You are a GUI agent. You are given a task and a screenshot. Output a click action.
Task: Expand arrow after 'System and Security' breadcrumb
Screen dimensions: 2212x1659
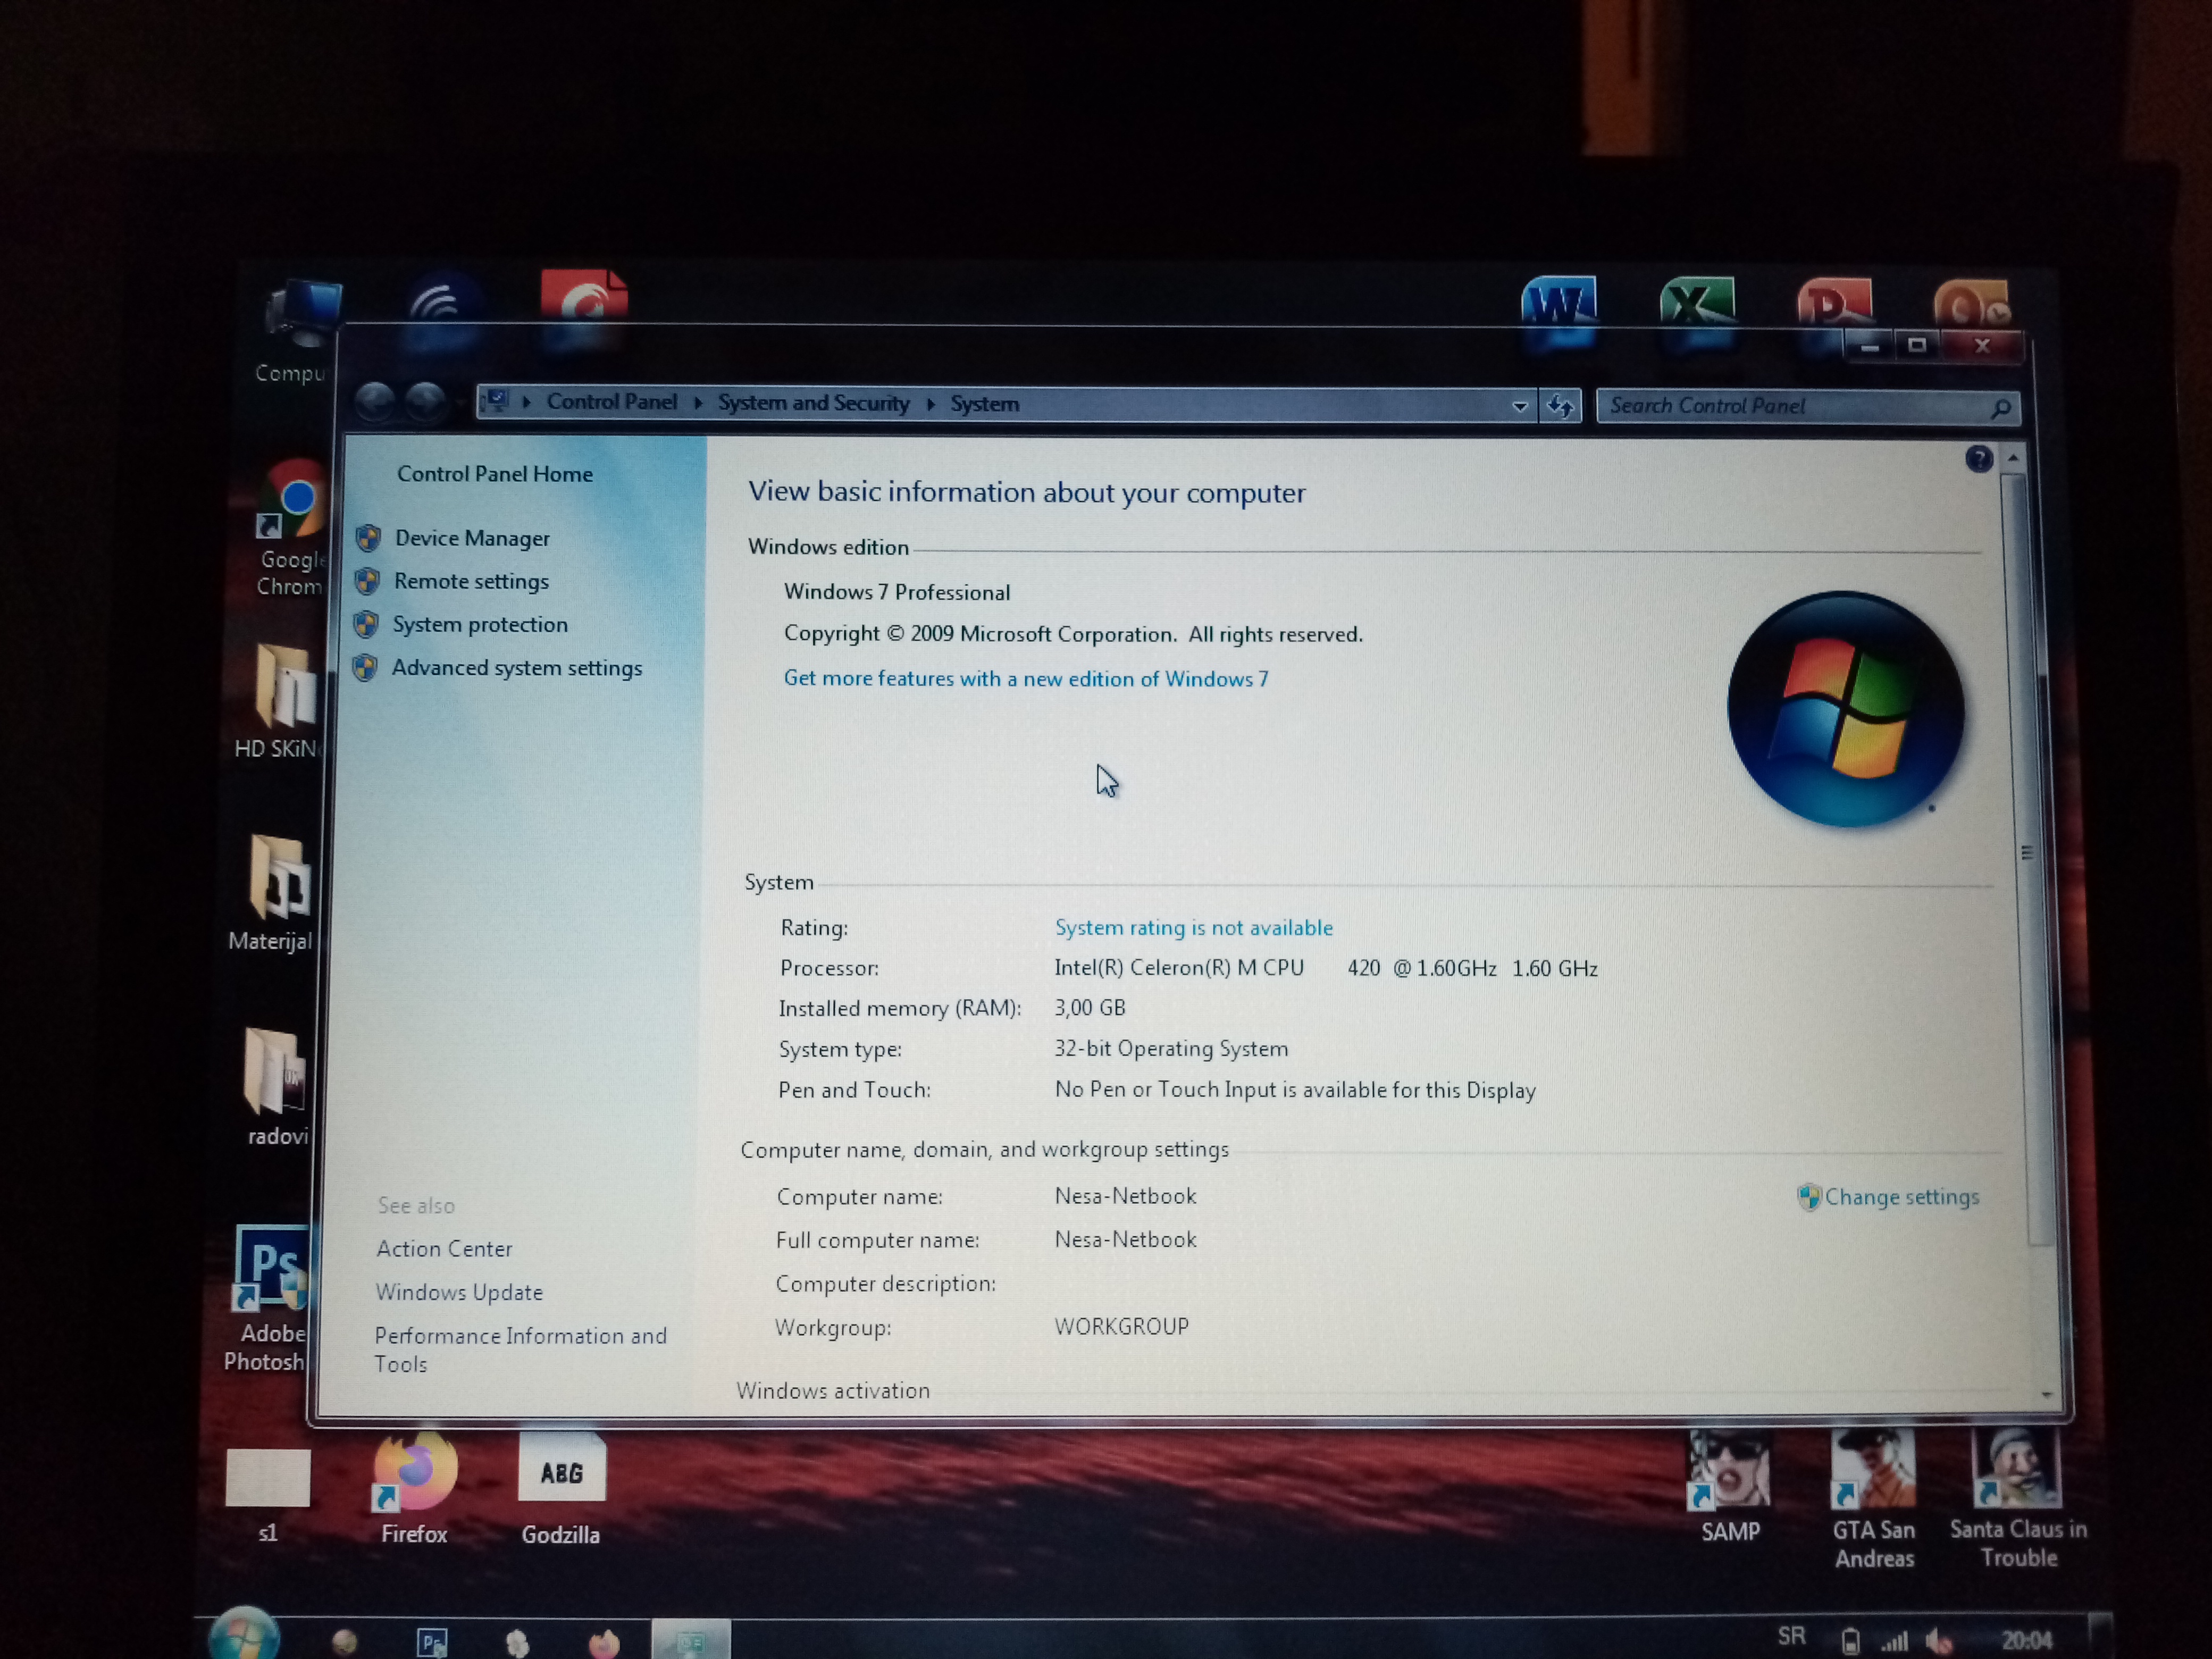(930, 404)
